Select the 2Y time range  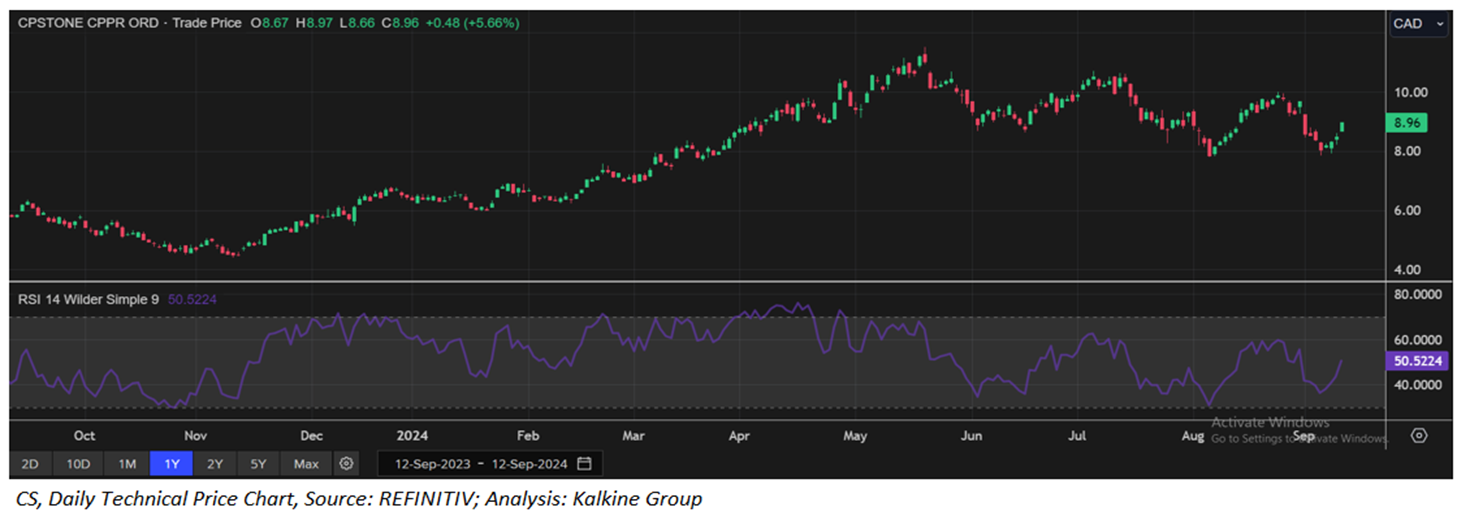215,464
